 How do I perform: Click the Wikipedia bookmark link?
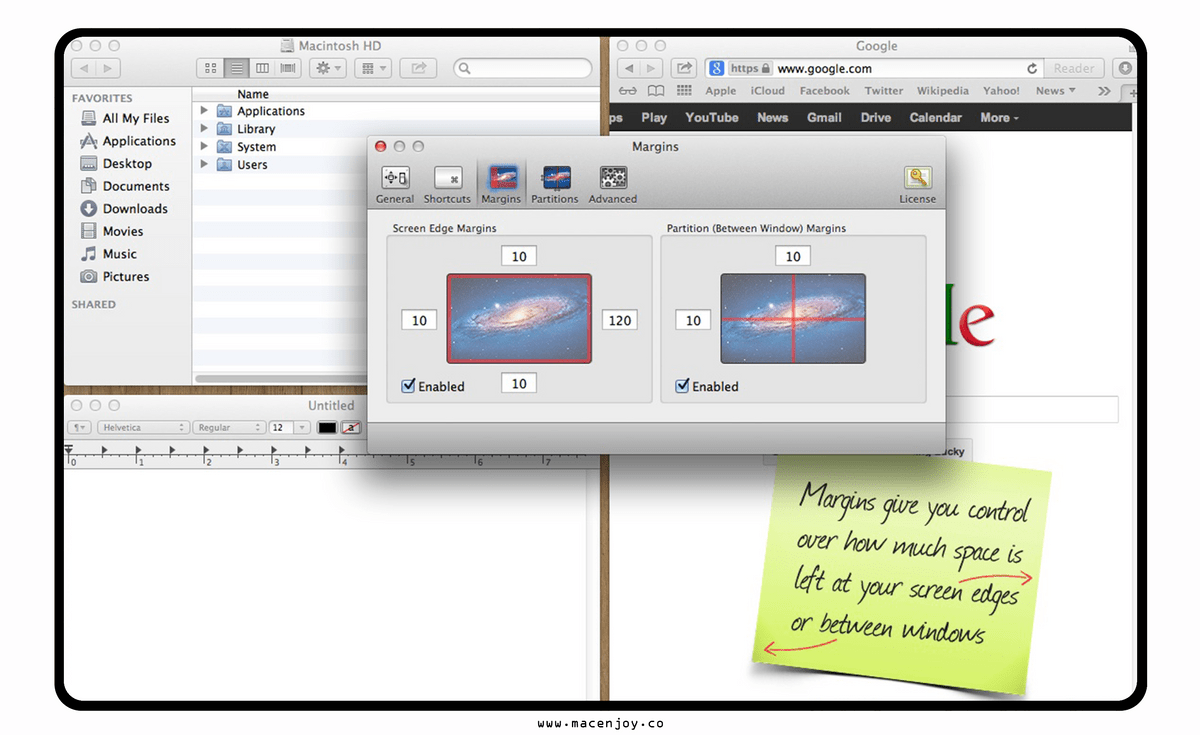942,91
